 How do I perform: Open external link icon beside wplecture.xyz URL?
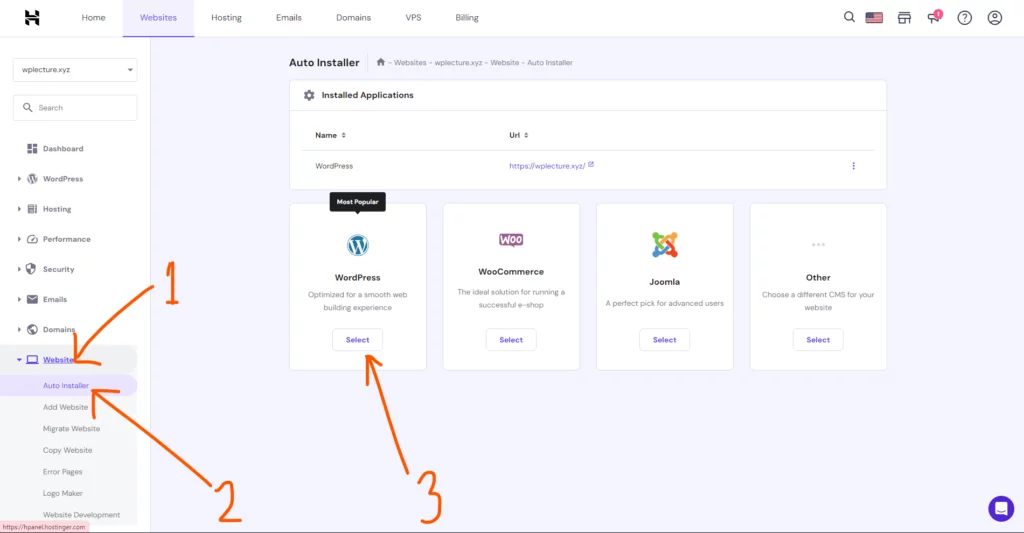(x=591, y=165)
